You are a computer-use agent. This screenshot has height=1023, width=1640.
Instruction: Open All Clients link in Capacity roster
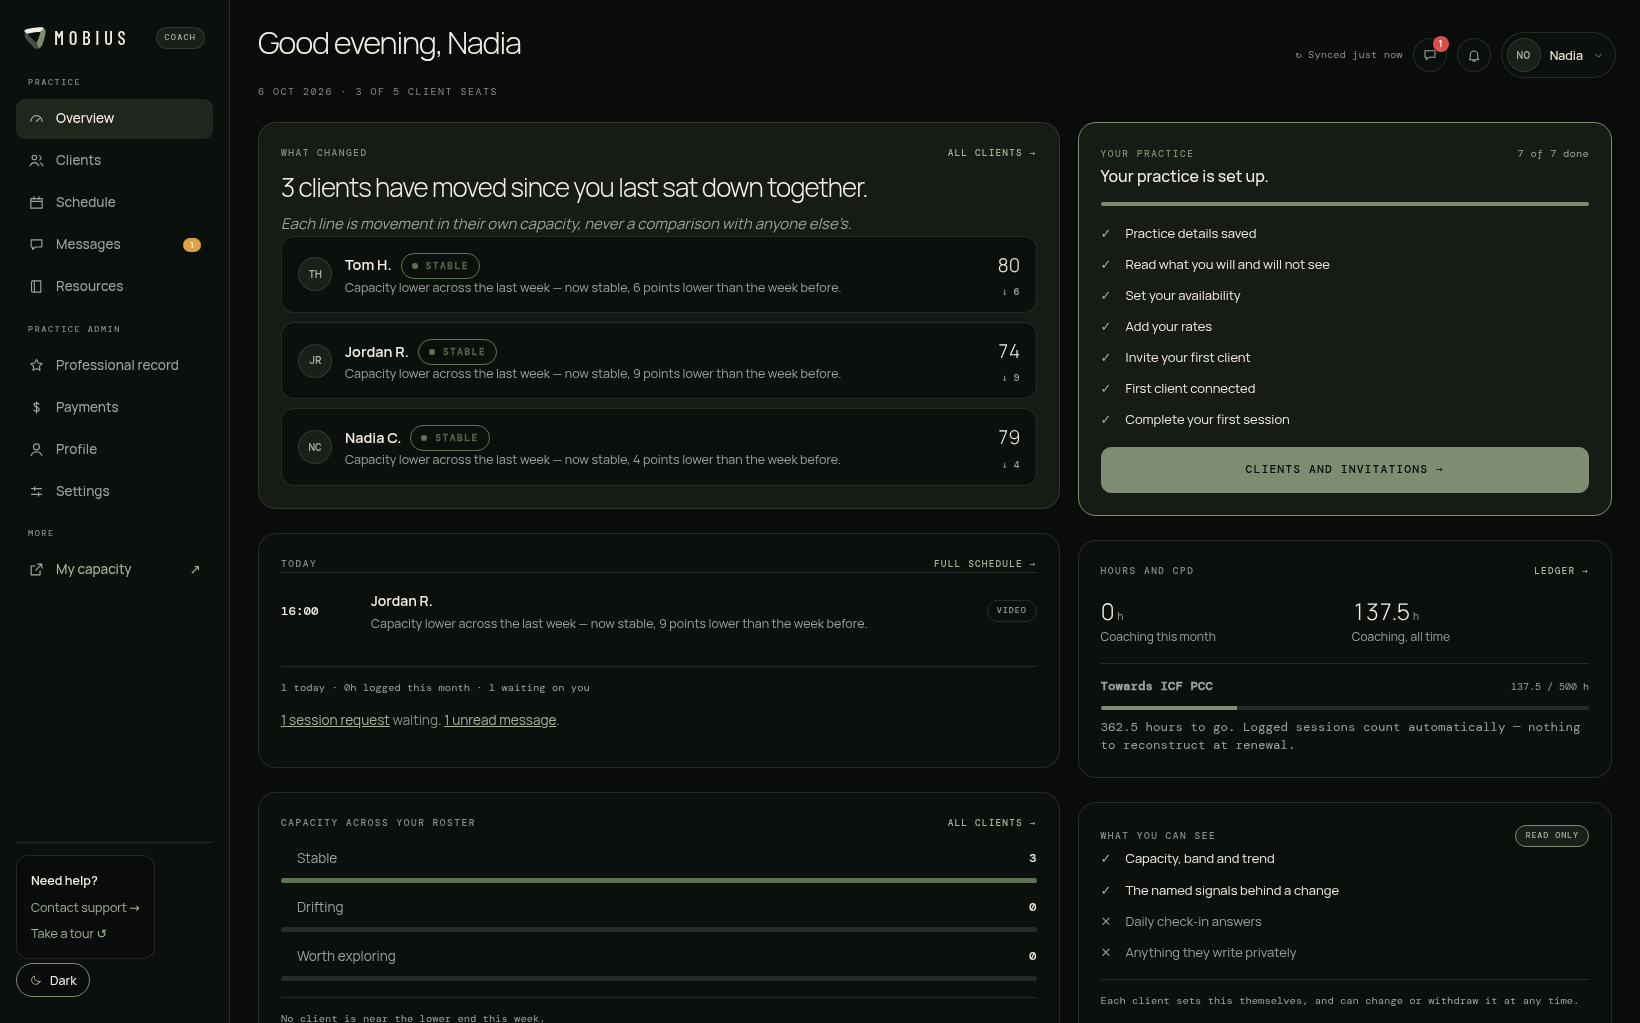click(992, 823)
